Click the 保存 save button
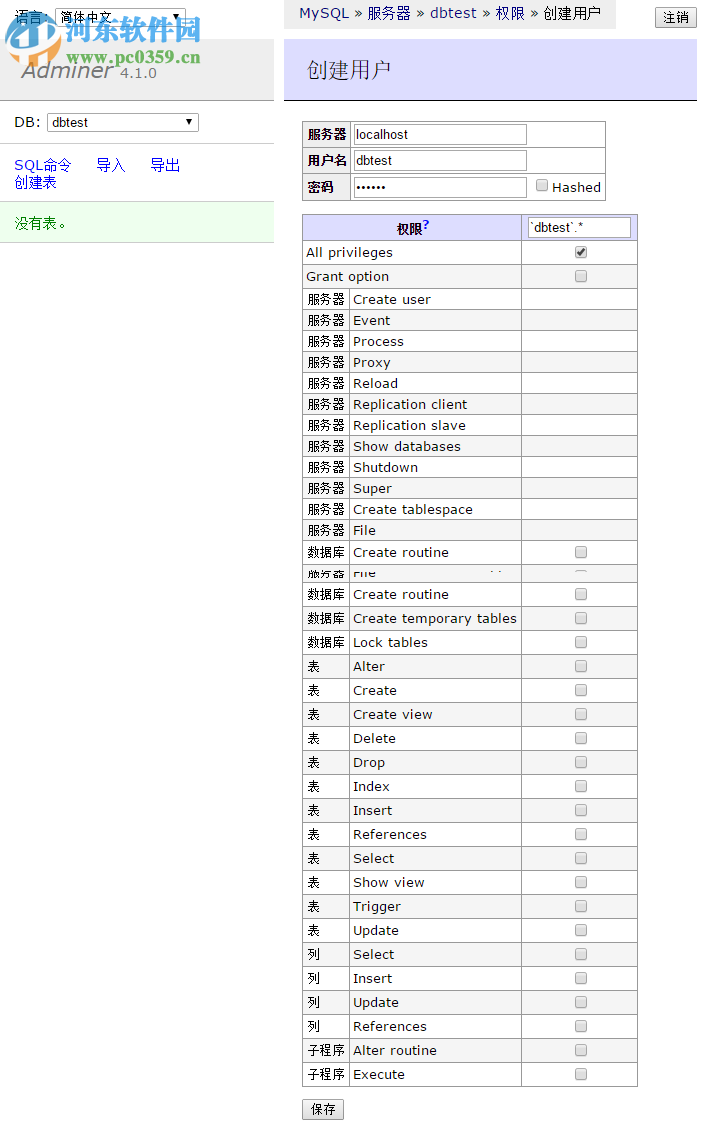 [x=322, y=1109]
